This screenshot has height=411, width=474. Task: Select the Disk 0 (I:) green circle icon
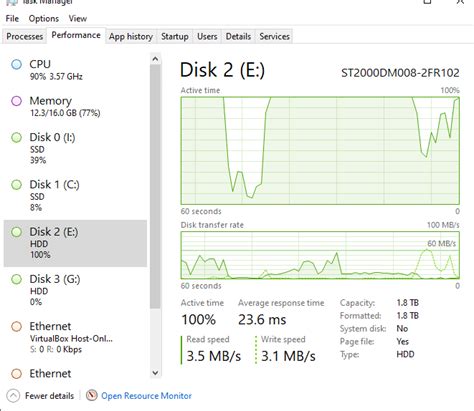click(16, 137)
